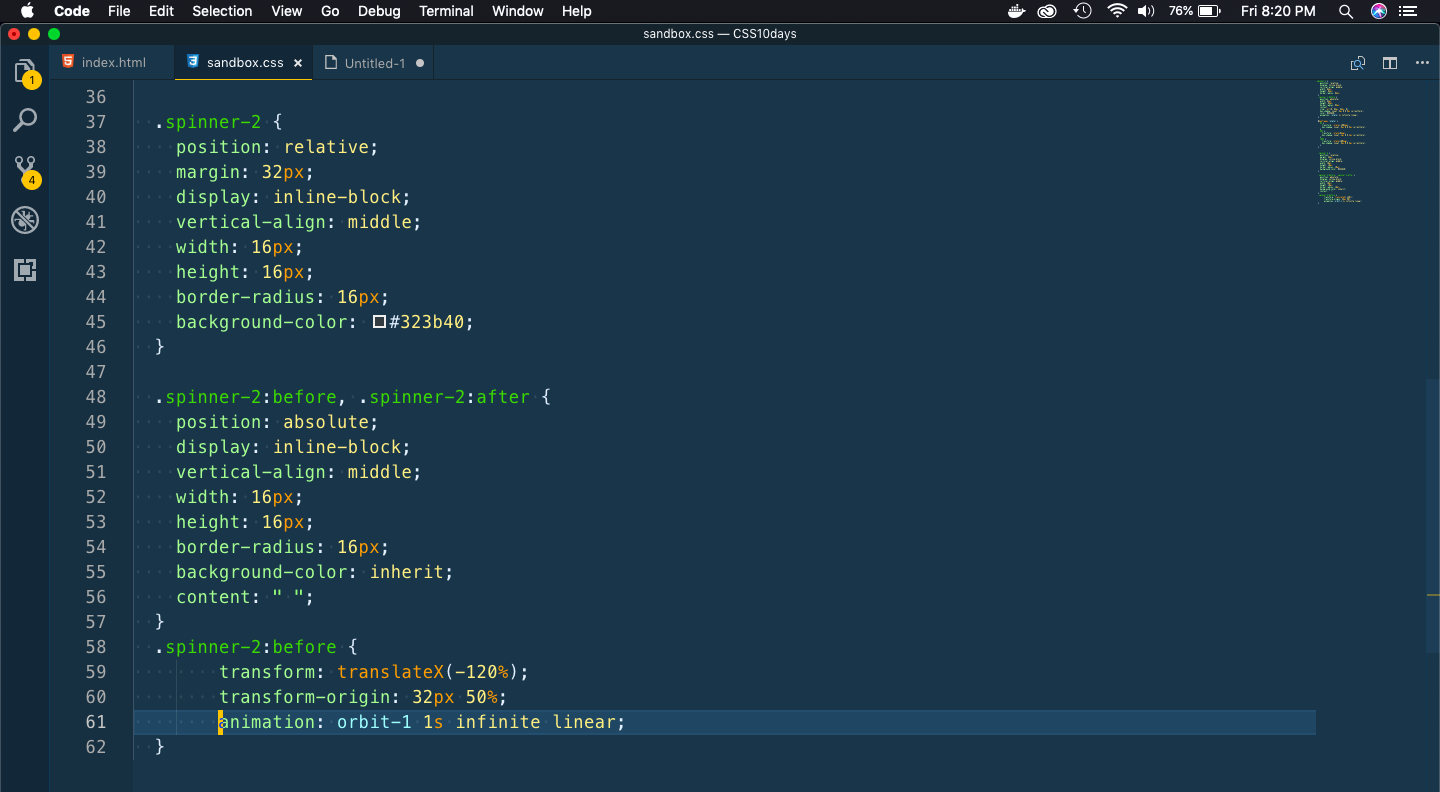The width and height of the screenshot is (1440, 792).
Task: Open the Go menu
Action: coord(330,11)
